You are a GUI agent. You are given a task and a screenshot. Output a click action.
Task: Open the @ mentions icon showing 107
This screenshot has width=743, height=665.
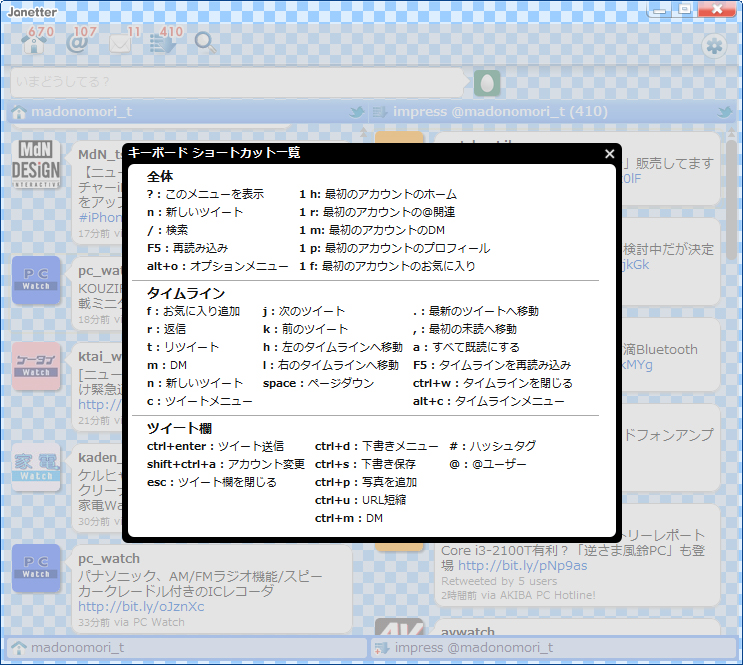click(x=79, y=41)
